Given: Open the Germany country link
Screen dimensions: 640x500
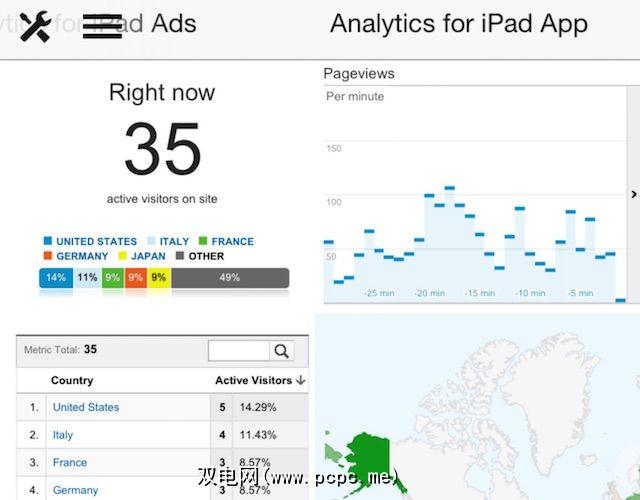Looking at the screenshot, I should 75,490.
